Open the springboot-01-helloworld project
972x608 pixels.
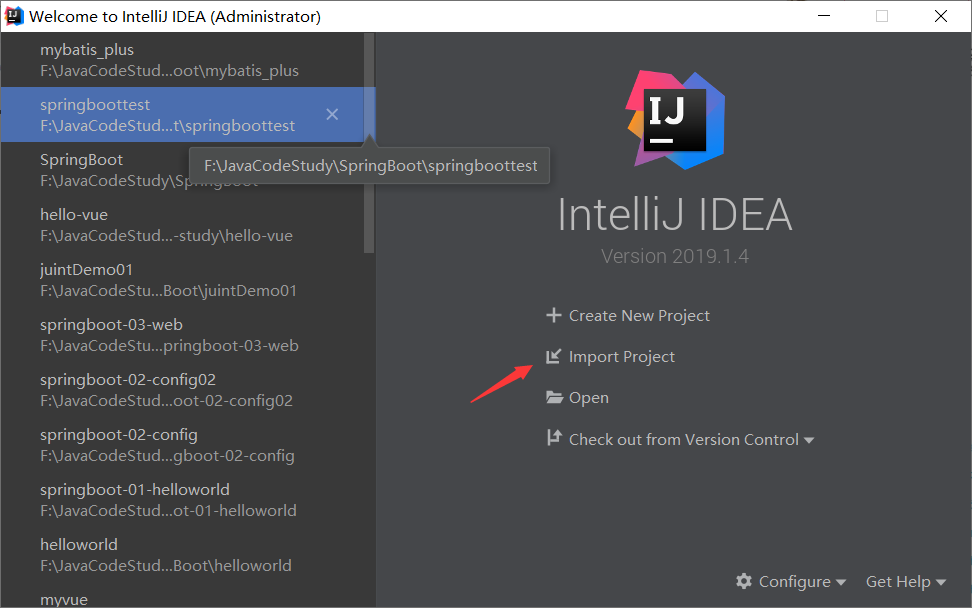pyautogui.click(x=169, y=500)
